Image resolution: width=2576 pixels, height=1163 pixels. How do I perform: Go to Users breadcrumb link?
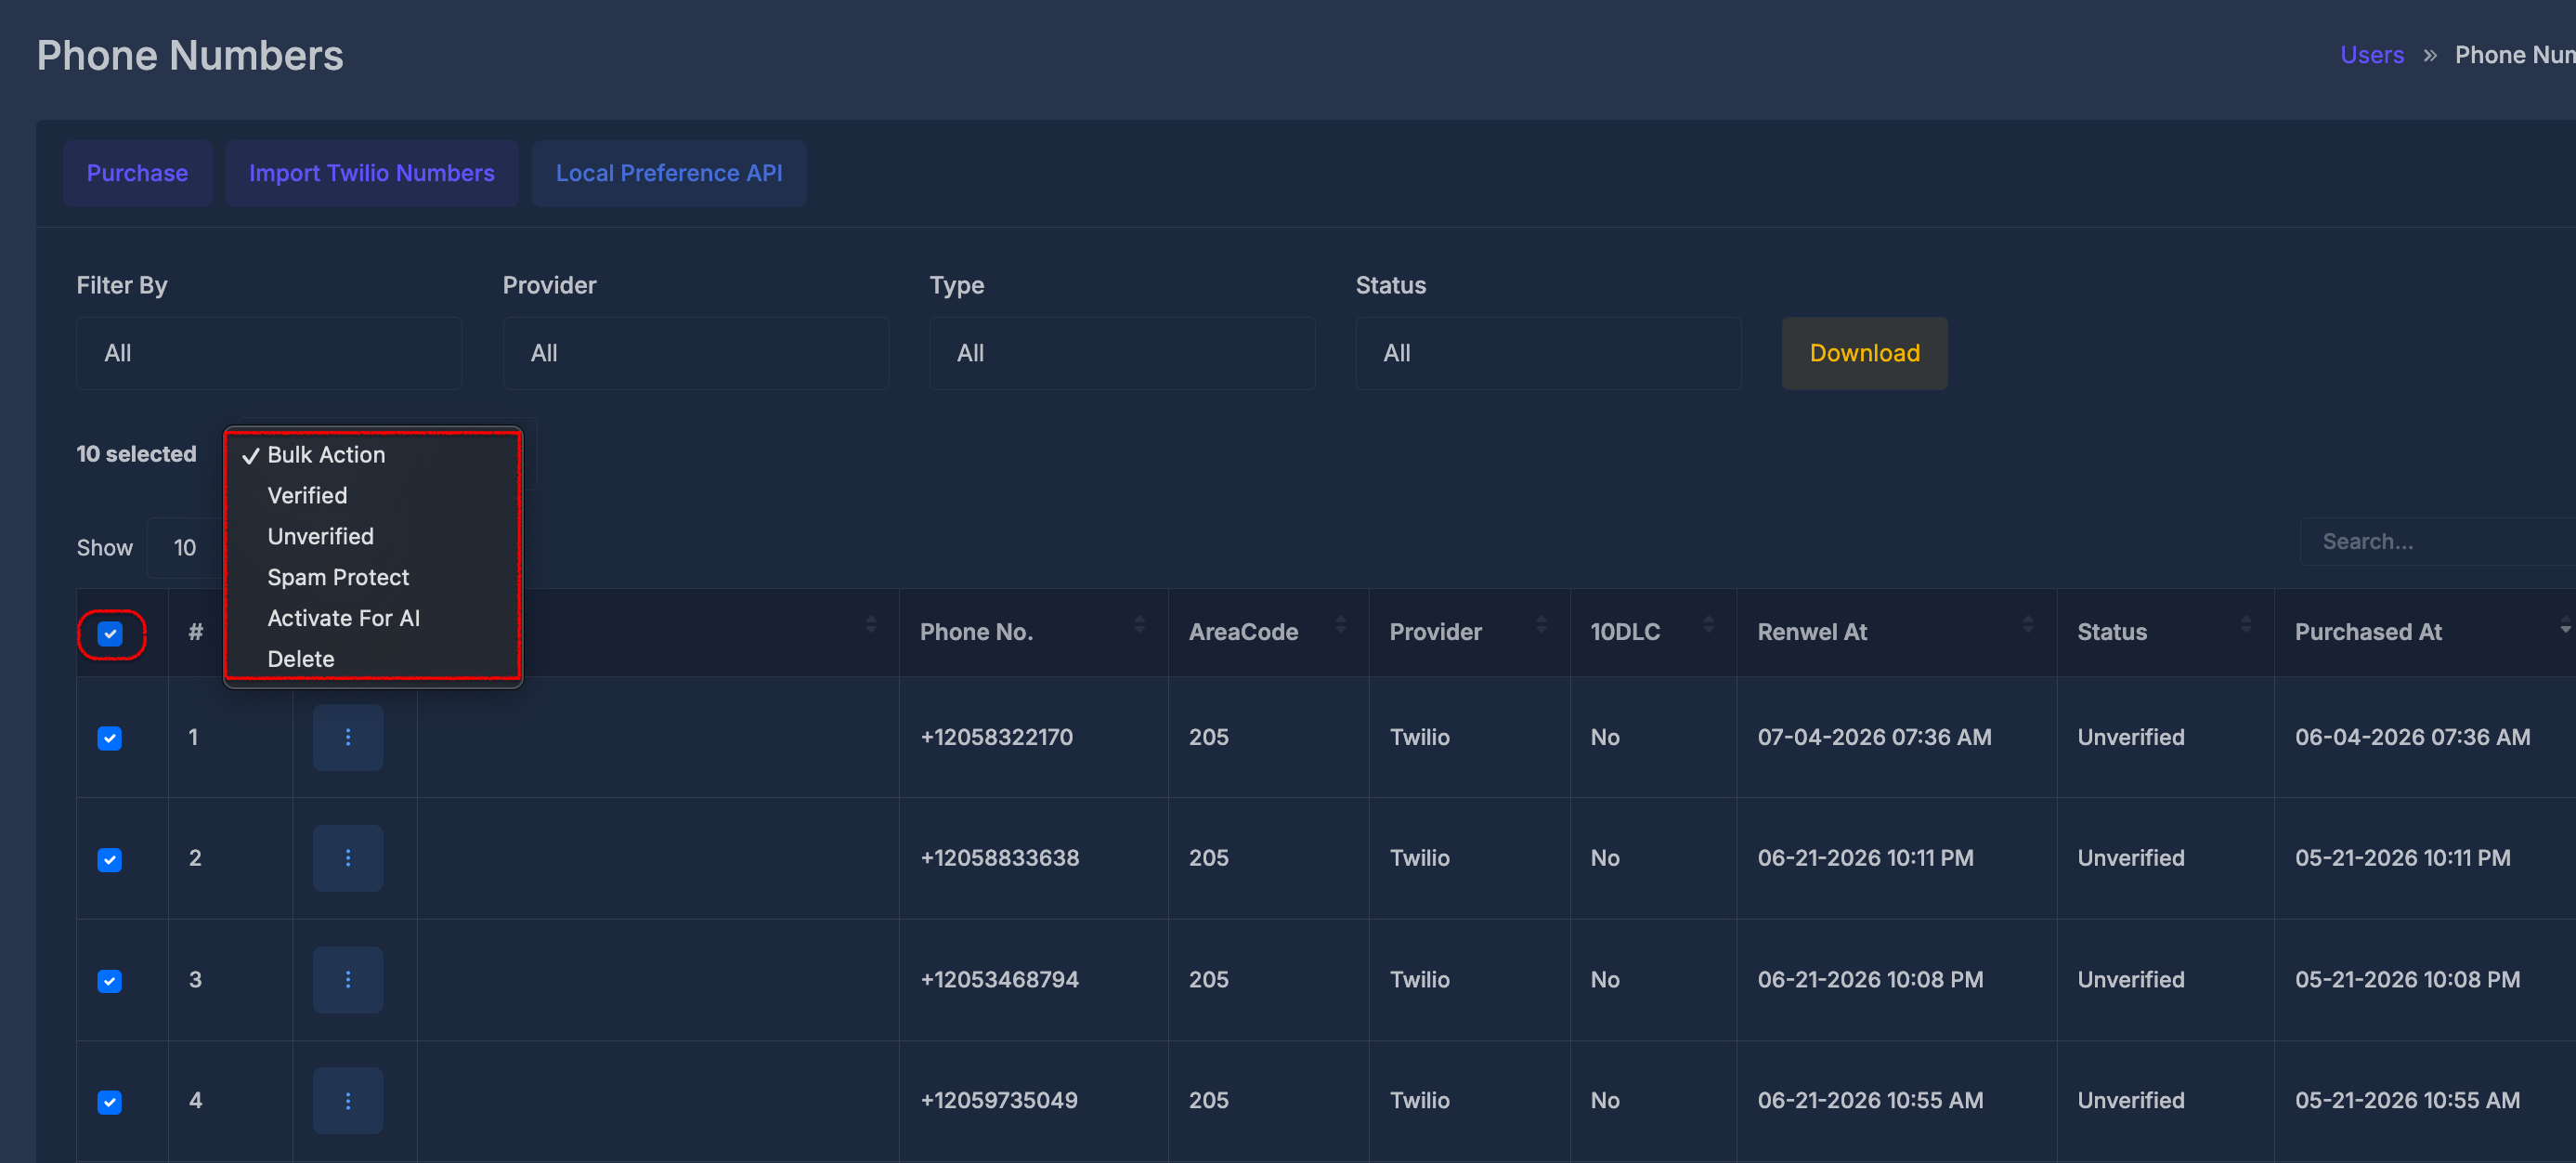[x=2371, y=55]
